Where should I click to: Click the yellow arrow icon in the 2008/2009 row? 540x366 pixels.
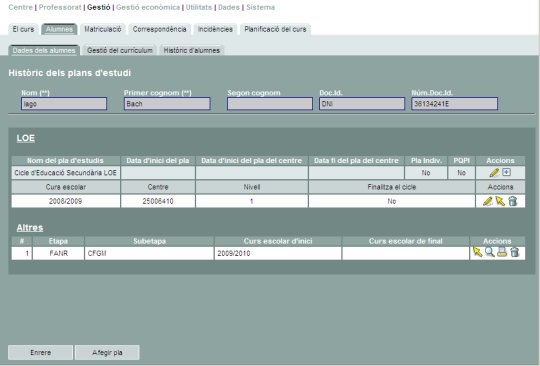(500, 201)
